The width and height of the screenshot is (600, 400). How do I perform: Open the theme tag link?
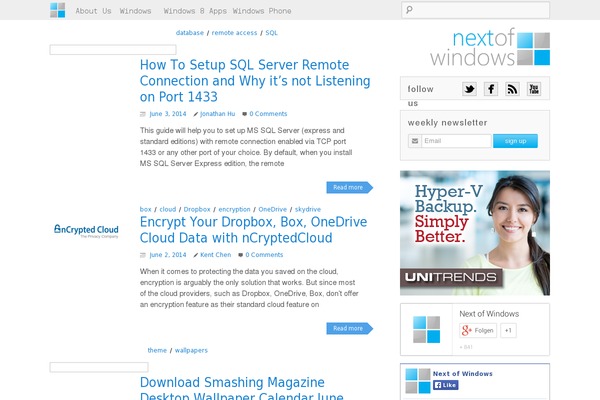(x=157, y=350)
